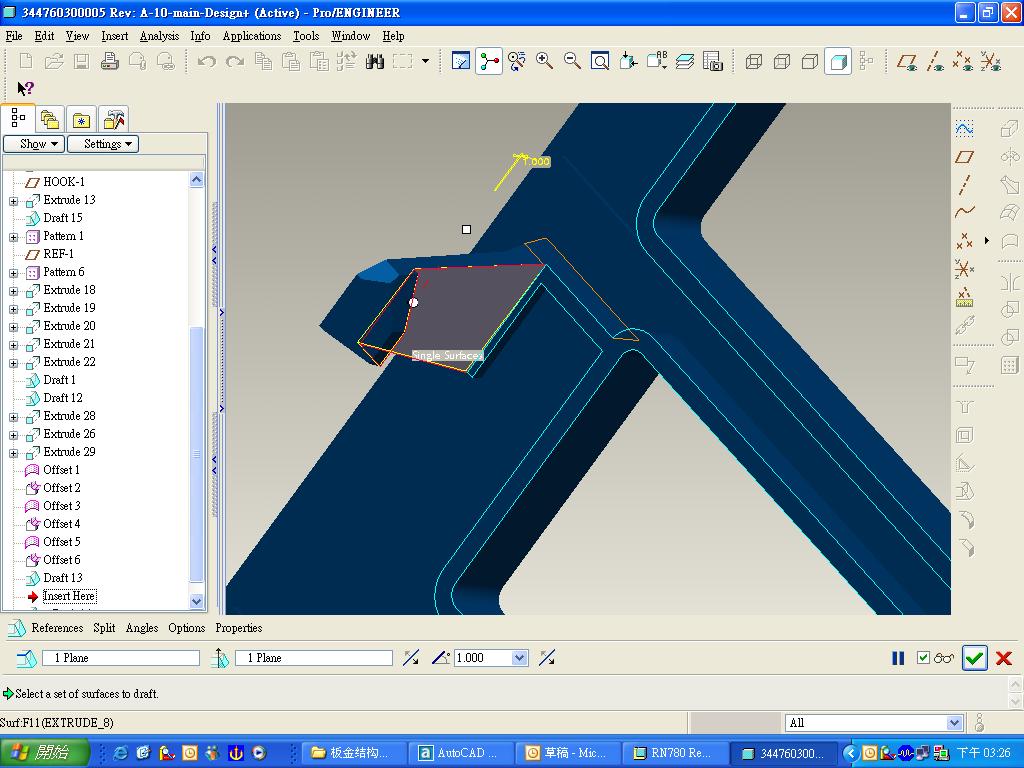Expand the Extrude 13 tree node
The image size is (1024, 768).
[14, 200]
